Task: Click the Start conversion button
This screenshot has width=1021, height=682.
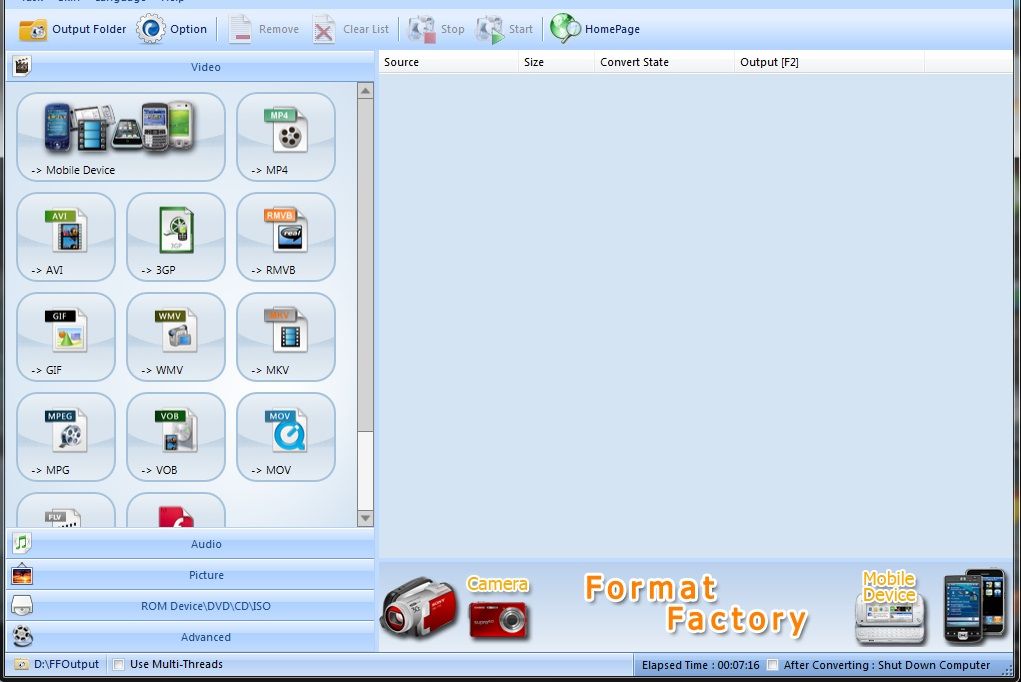Action: [505, 29]
